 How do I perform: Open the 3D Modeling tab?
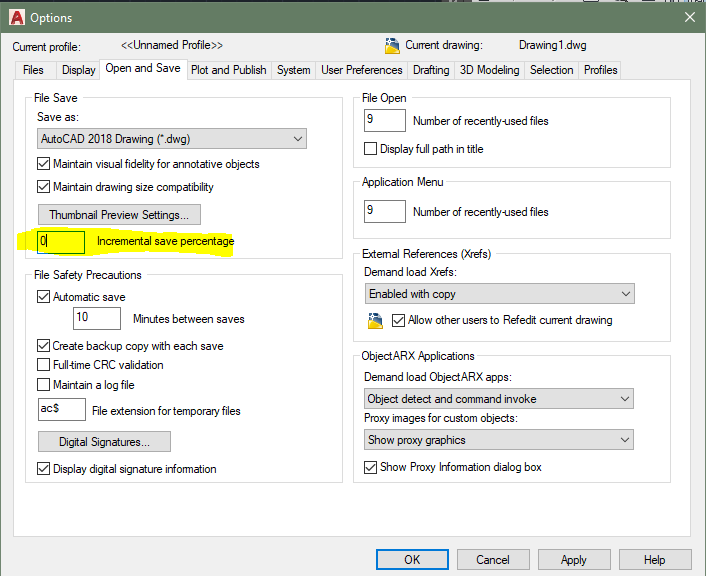[x=489, y=70]
